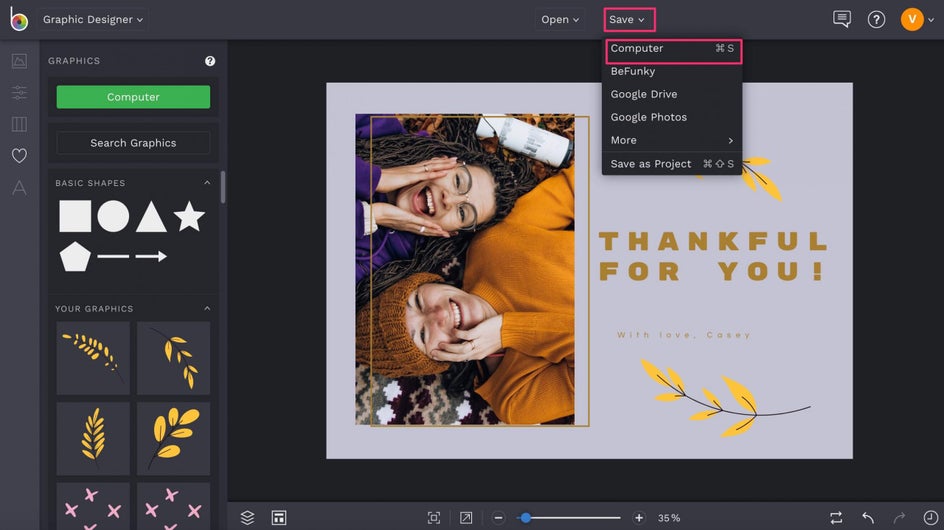Open the Layers panel icon
Screen dimensions: 944x530
(248, 517)
